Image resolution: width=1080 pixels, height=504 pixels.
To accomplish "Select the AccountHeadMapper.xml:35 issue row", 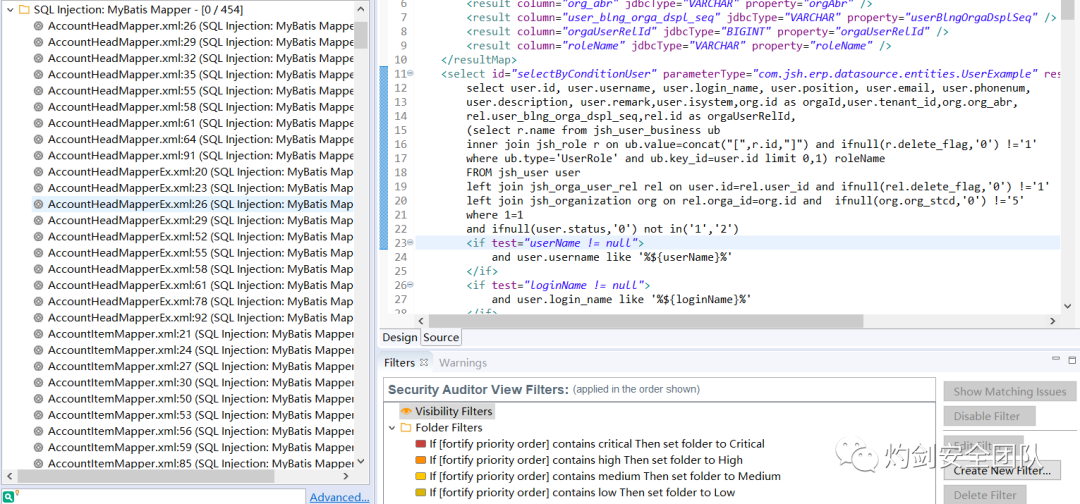I will pos(193,74).
